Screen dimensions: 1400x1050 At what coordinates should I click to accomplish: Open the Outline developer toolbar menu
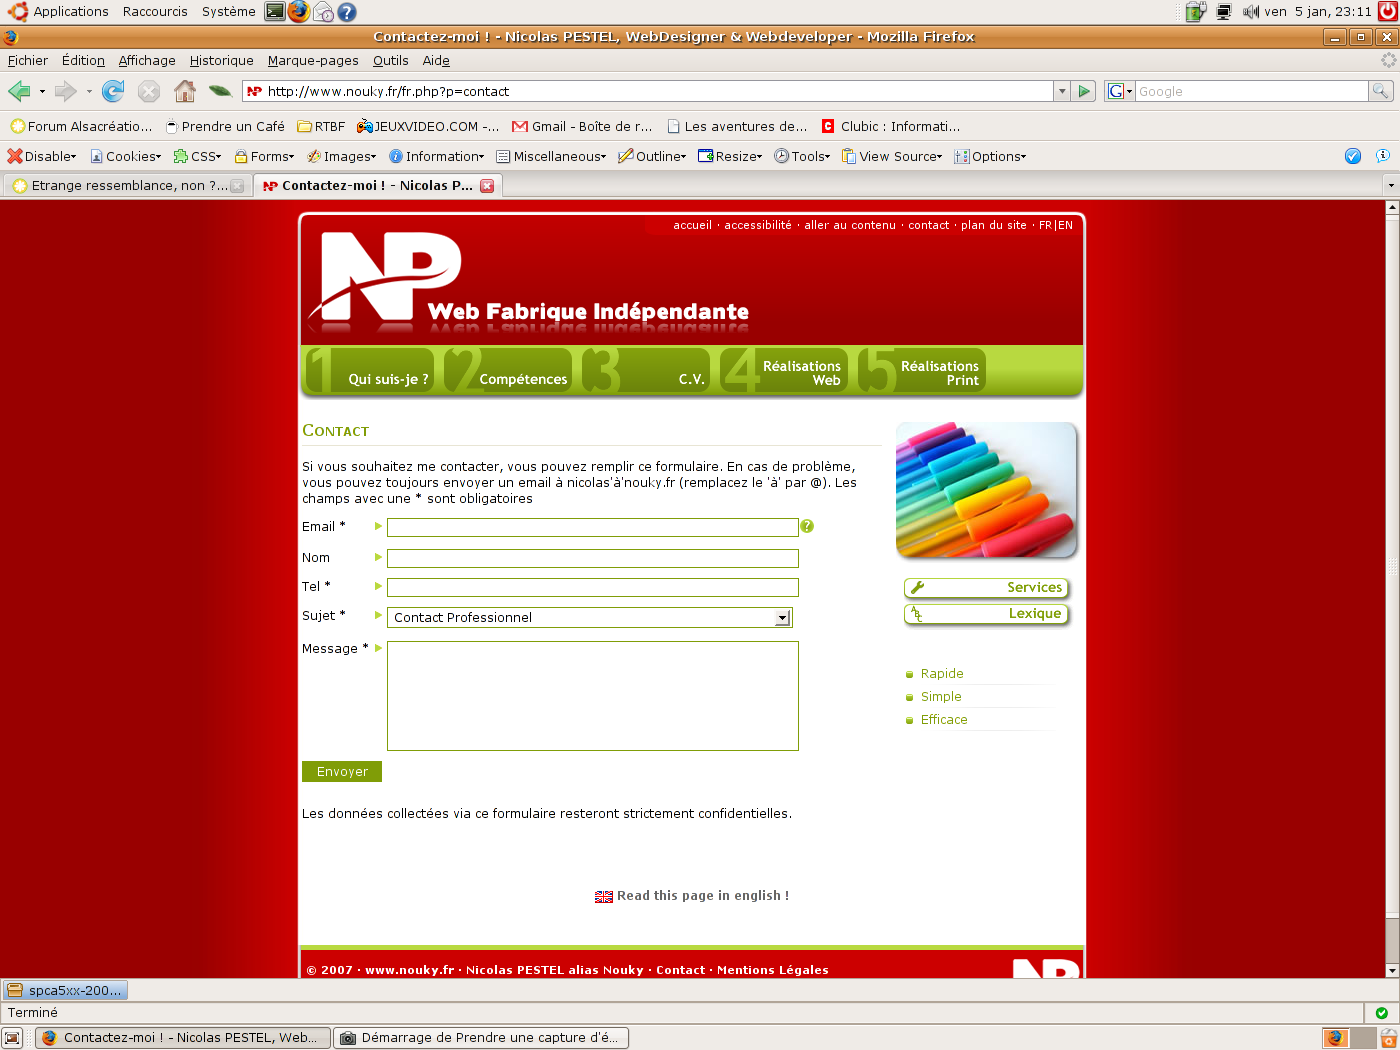tap(653, 156)
